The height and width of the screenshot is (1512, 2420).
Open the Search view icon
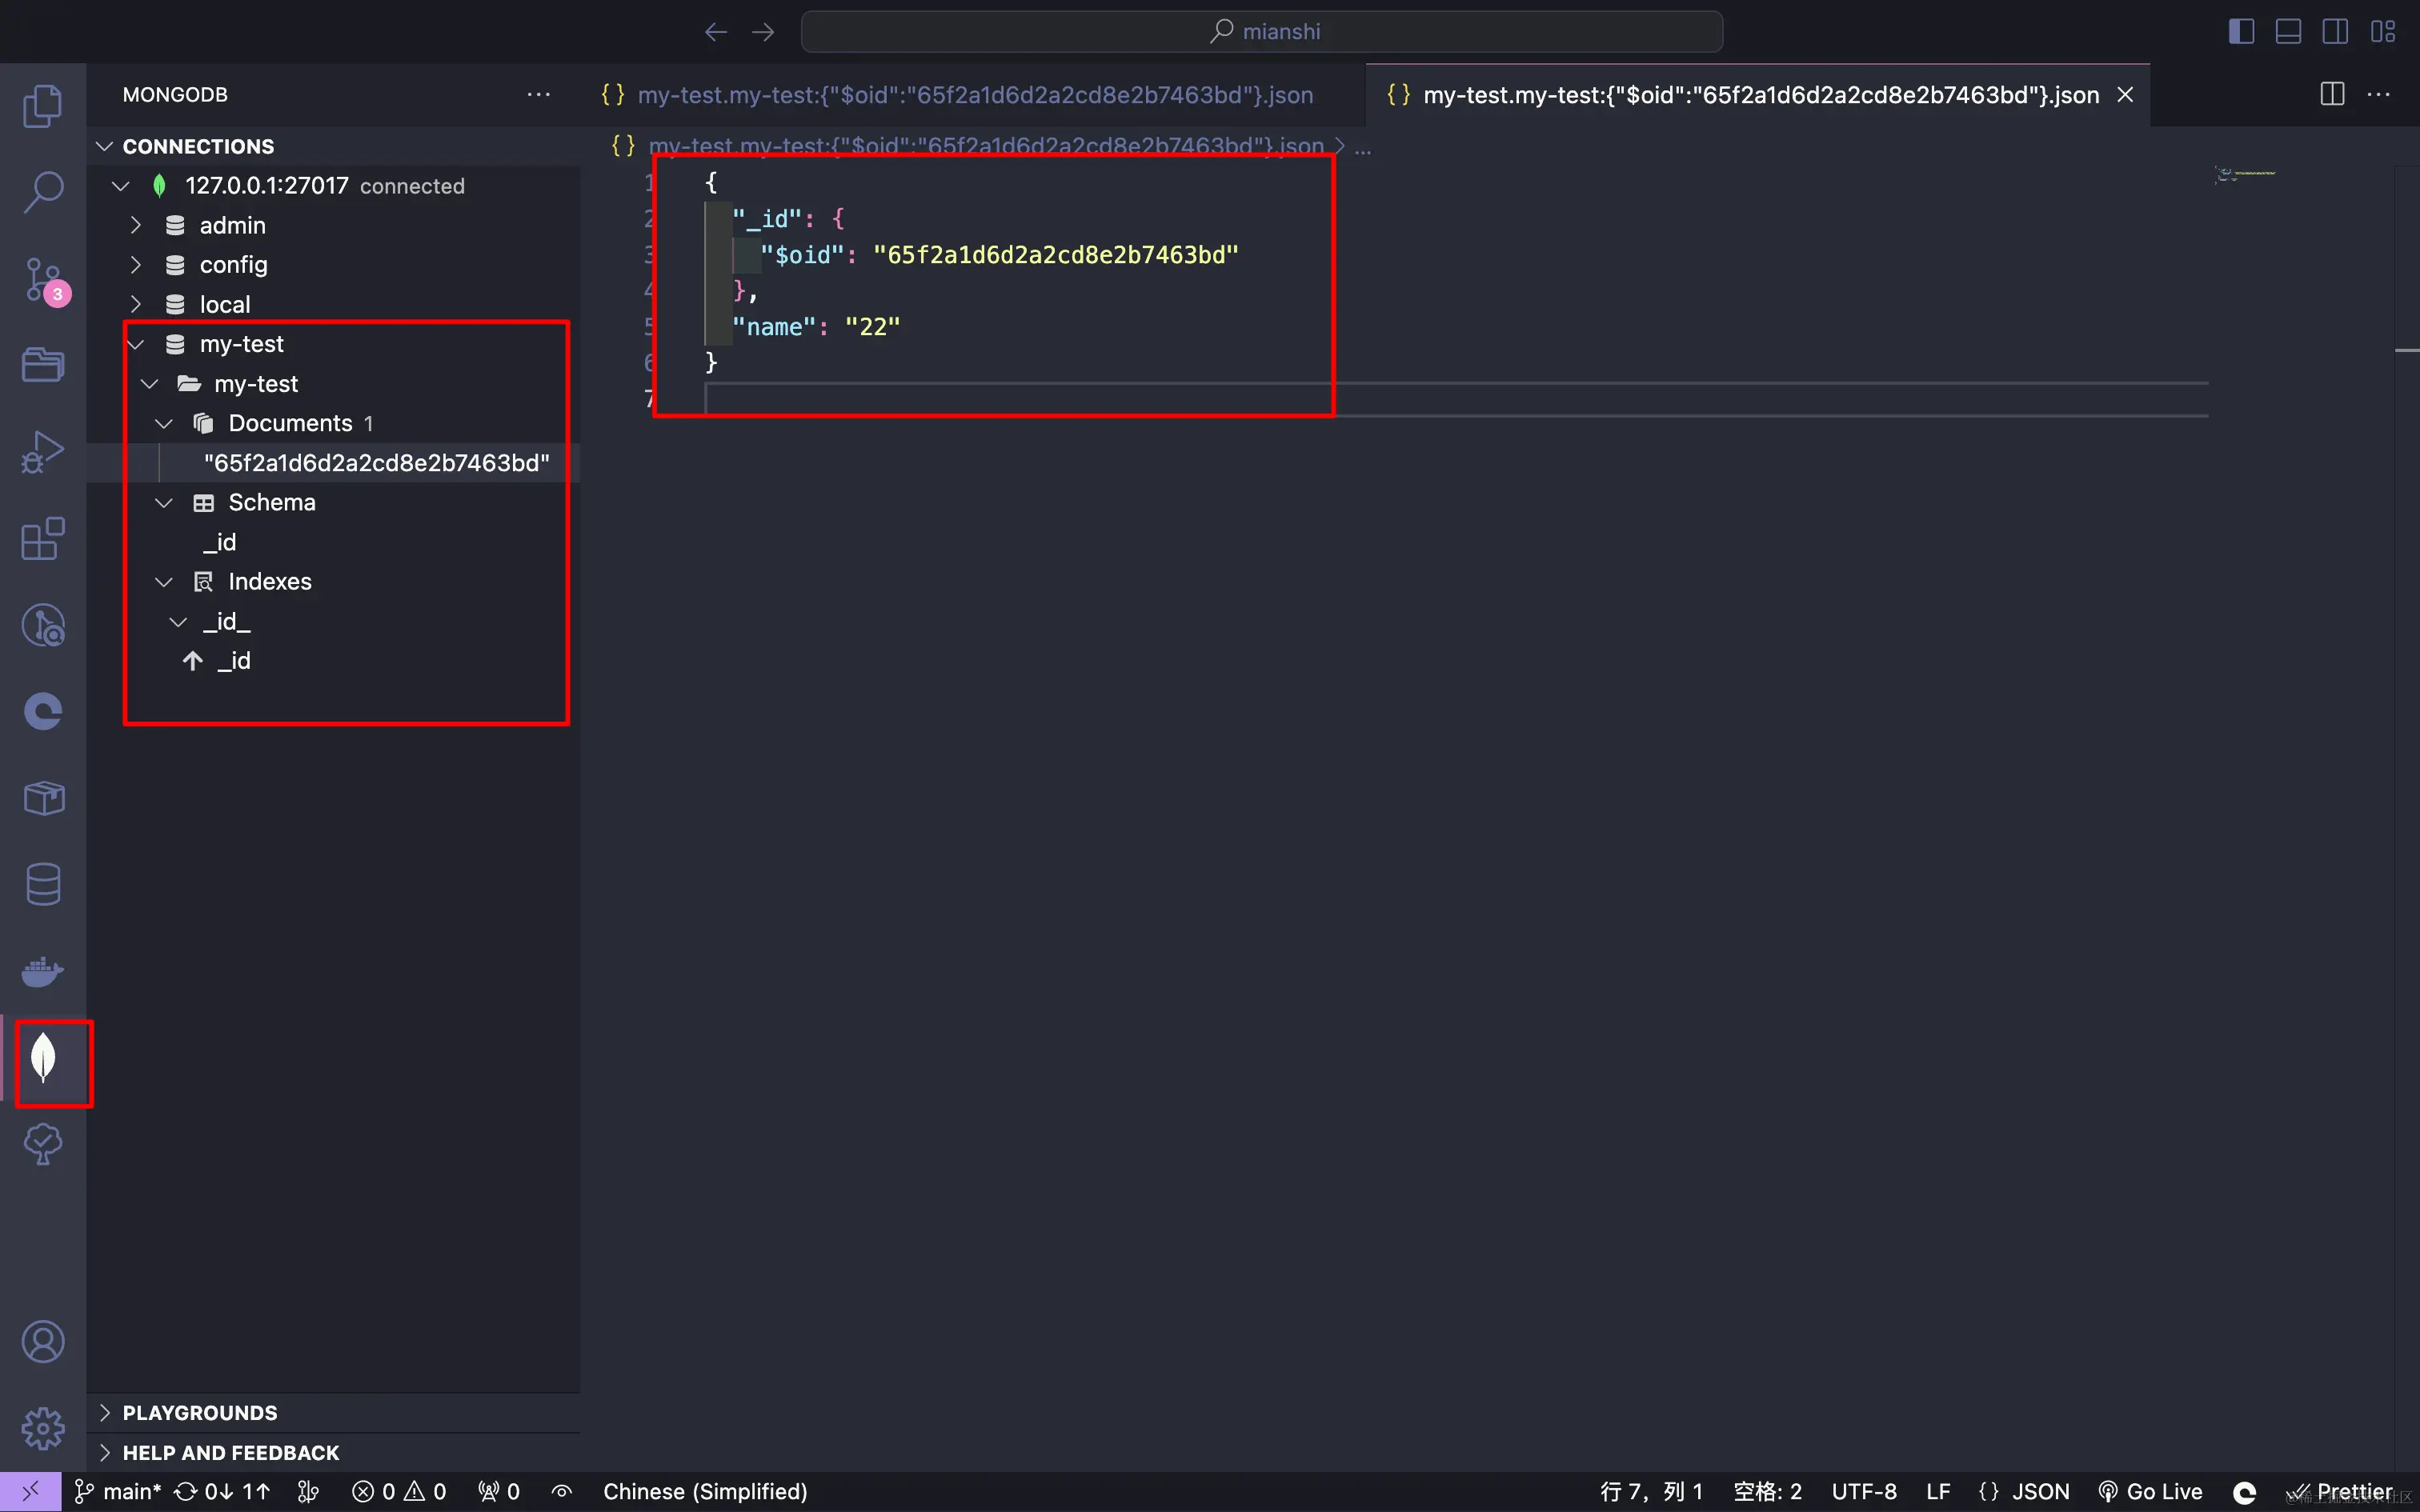point(43,192)
